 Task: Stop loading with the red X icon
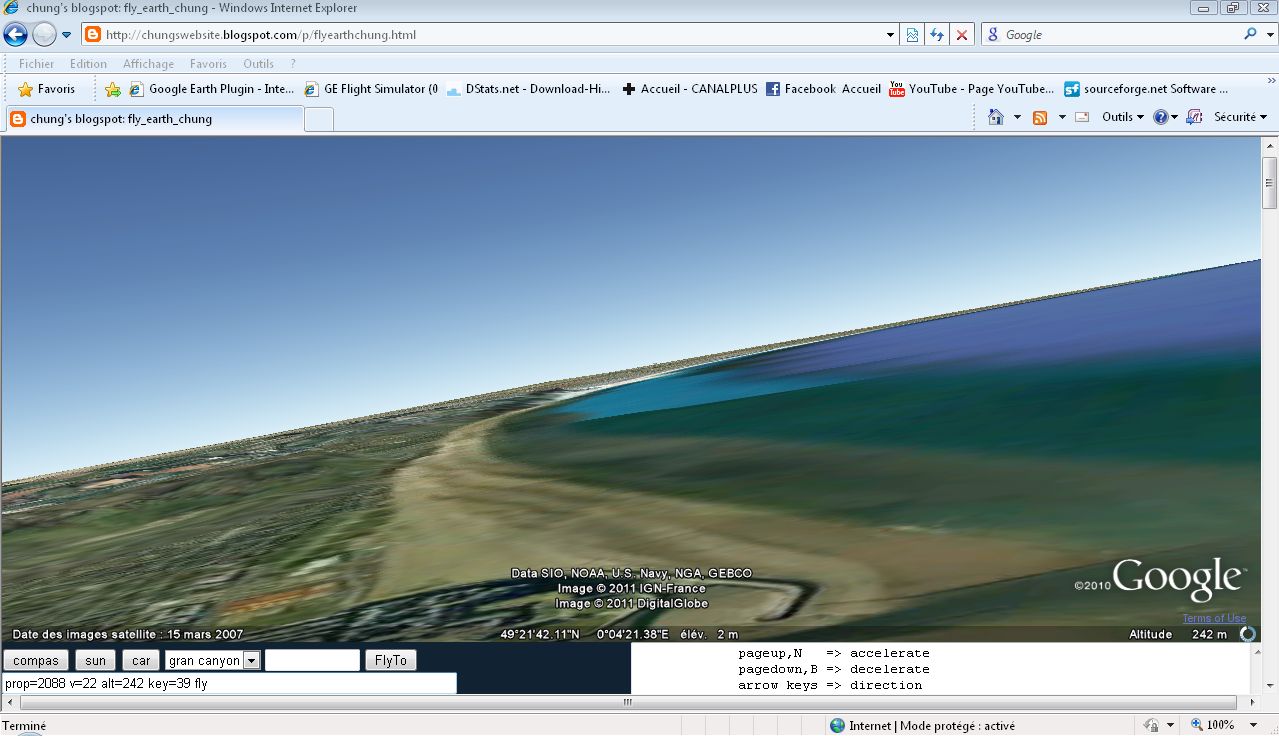click(x=962, y=35)
